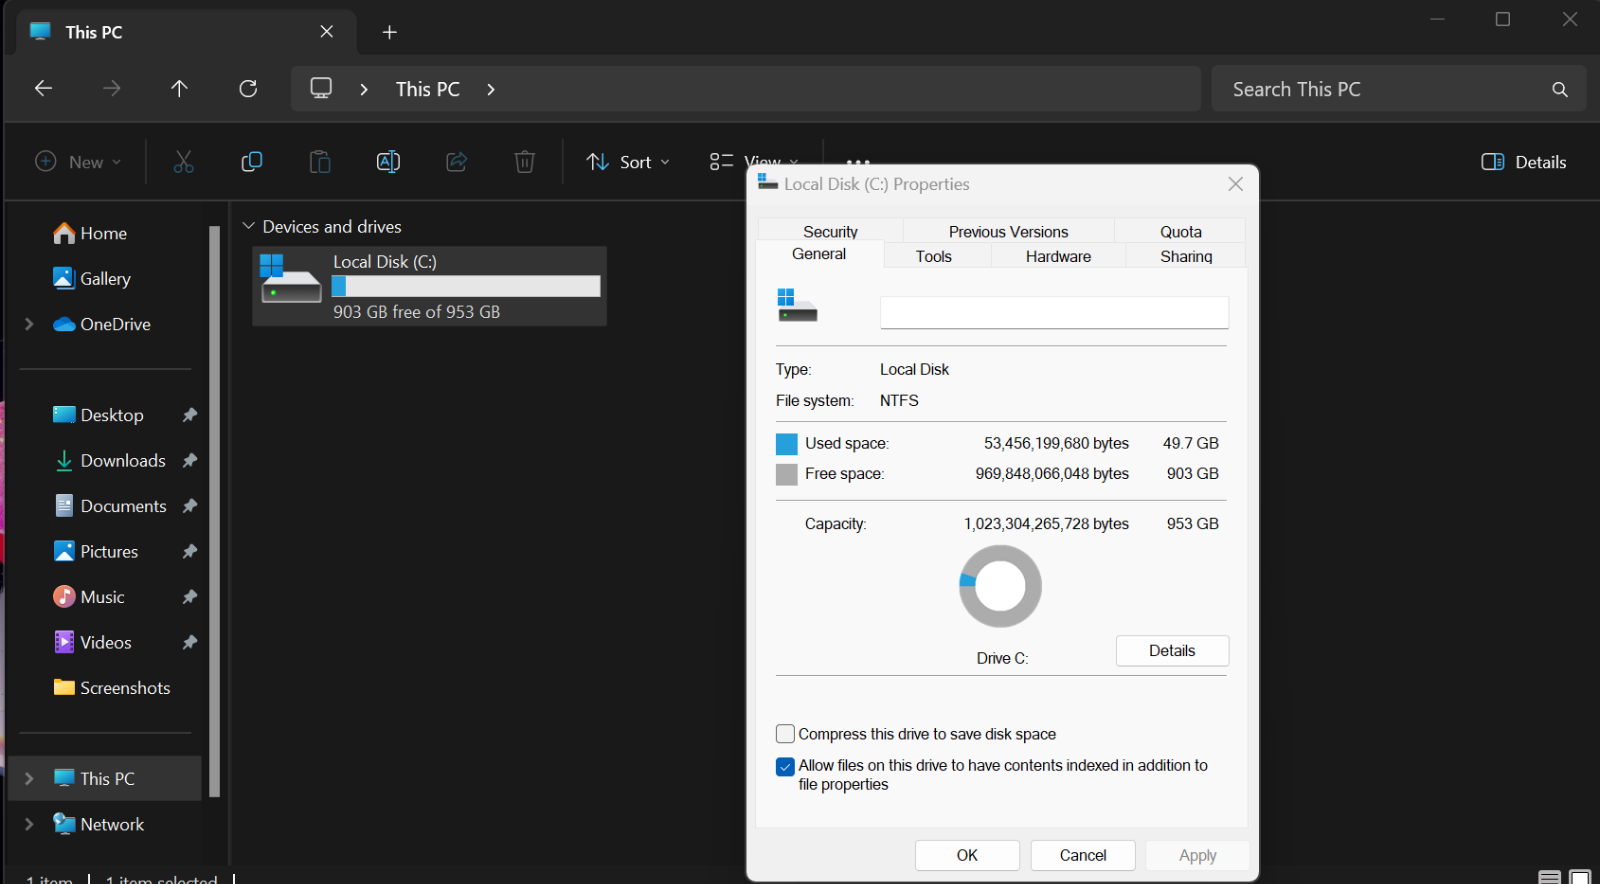Switch to large thumbnails view icon
Image resolution: width=1600 pixels, height=884 pixels.
[1580, 877]
